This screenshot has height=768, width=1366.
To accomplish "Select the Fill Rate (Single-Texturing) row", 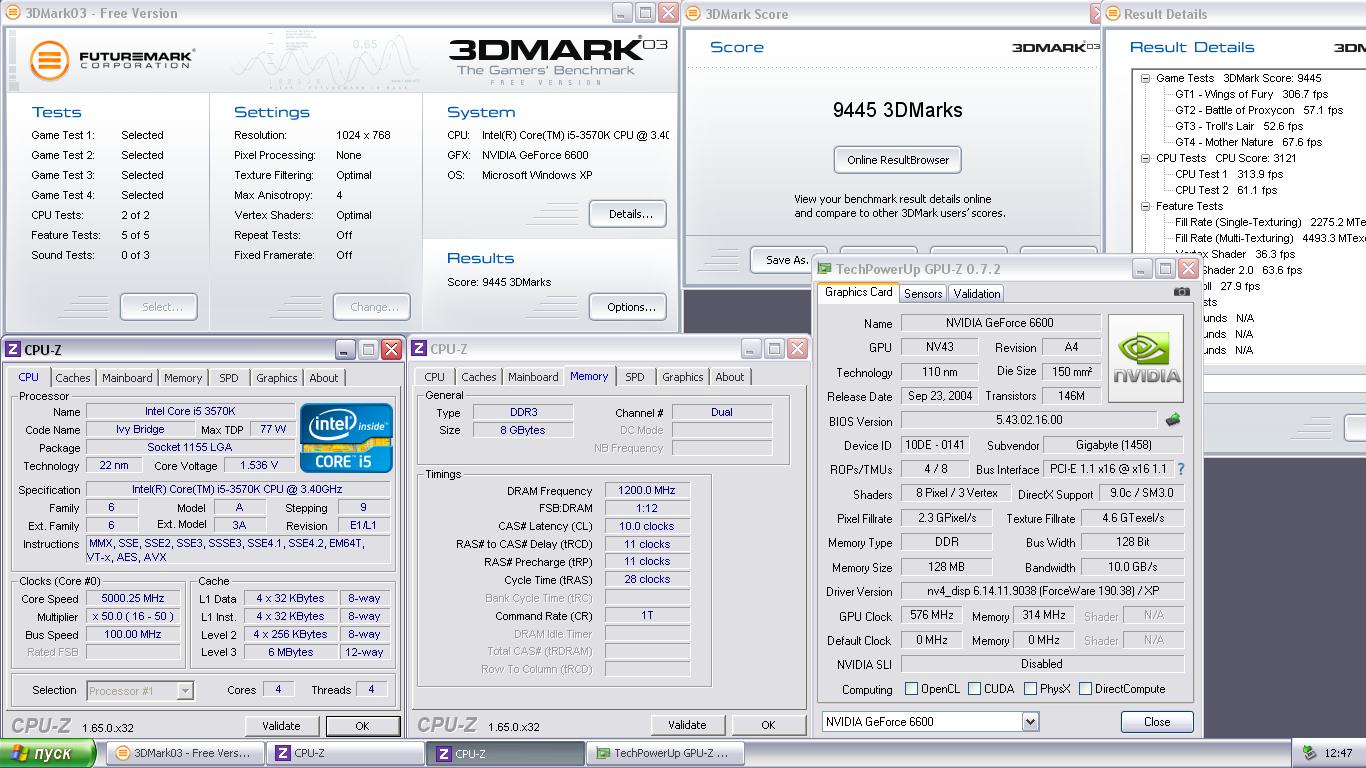I will (x=1270, y=222).
